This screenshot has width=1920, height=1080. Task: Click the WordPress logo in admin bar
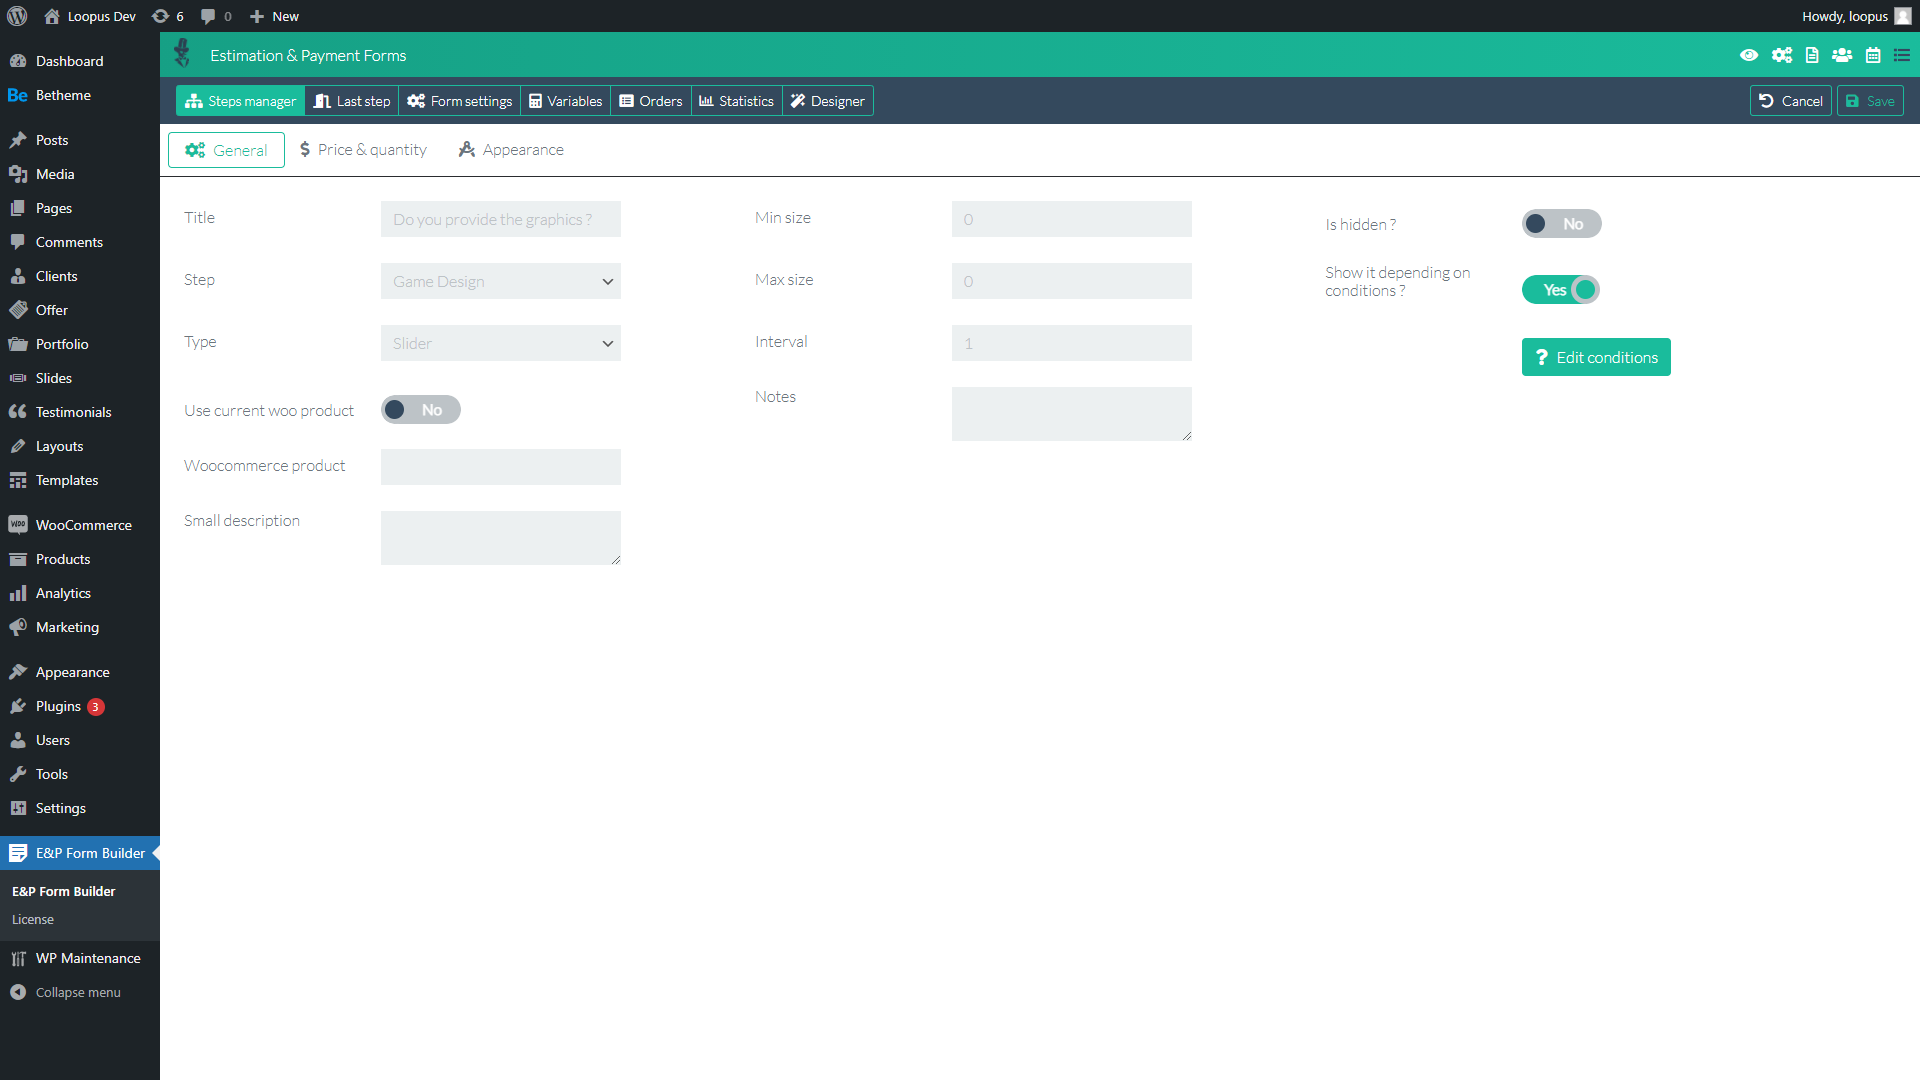17,16
